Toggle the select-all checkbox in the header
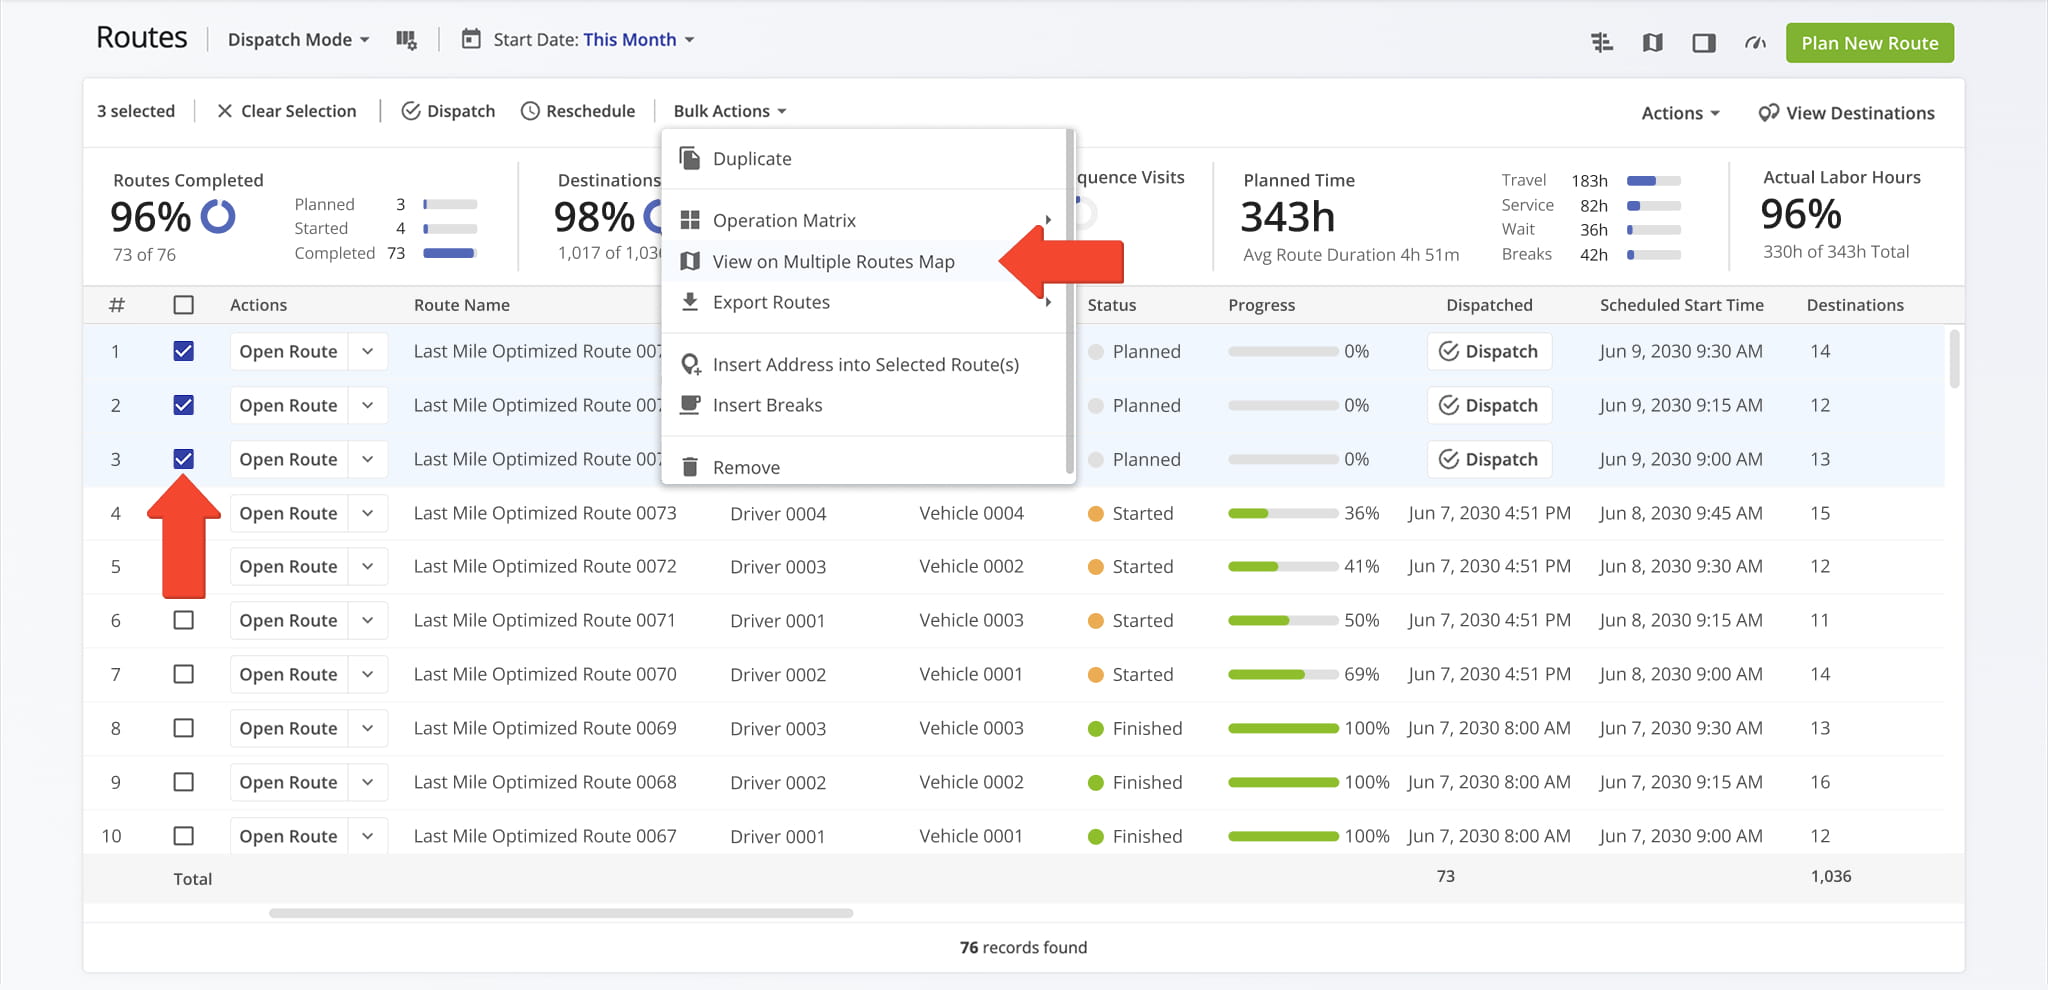The image size is (2048, 990). tap(184, 304)
